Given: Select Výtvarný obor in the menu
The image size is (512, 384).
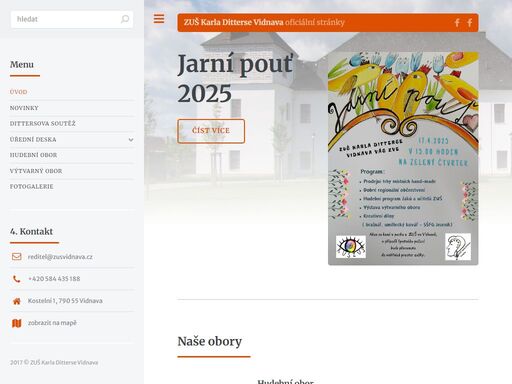Looking at the screenshot, I should (36, 171).
